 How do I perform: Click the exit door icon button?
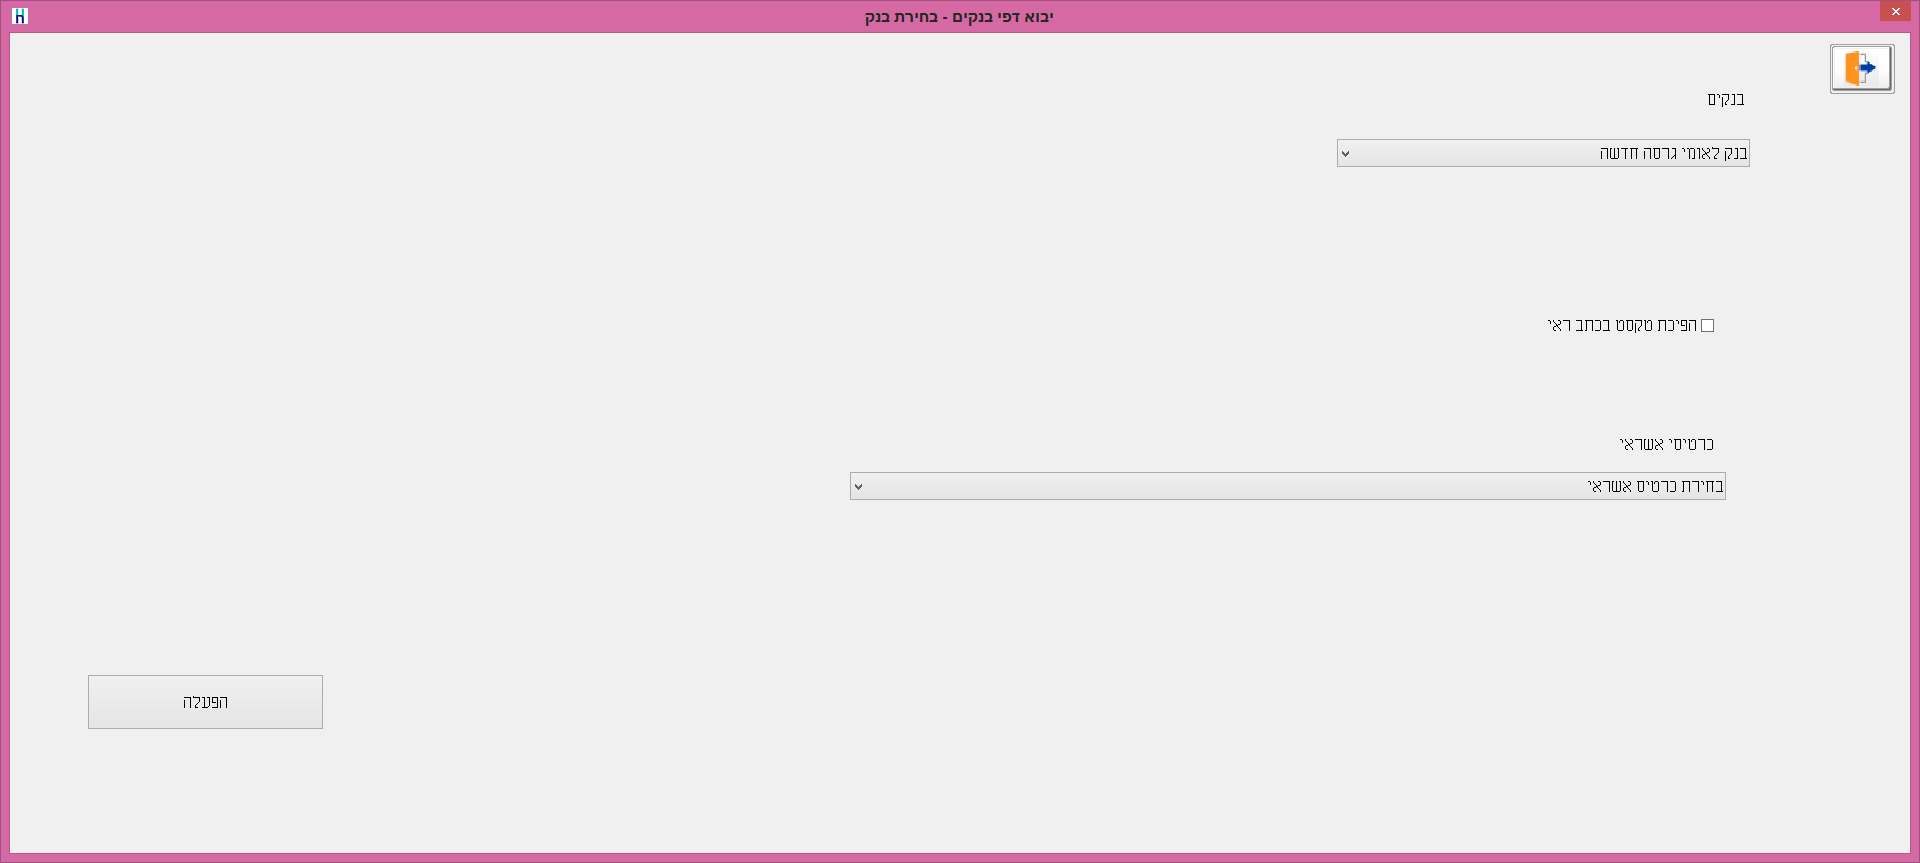pyautogui.click(x=1862, y=69)
